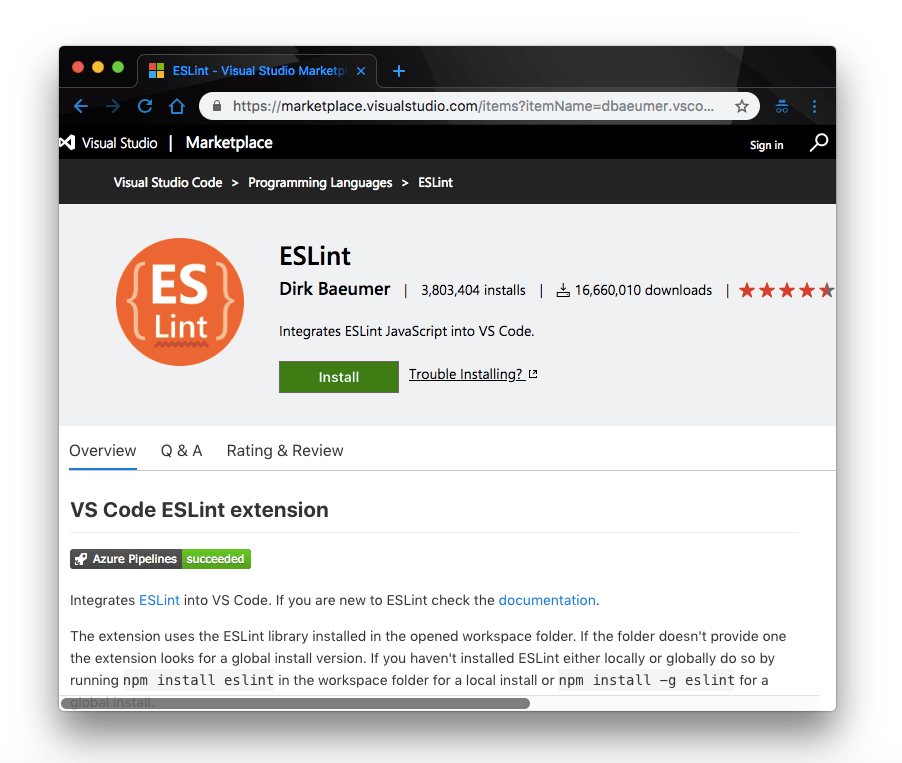Click the external link icon after Trouble Installing
Screen dimensions: 902x763
(533, 374)
